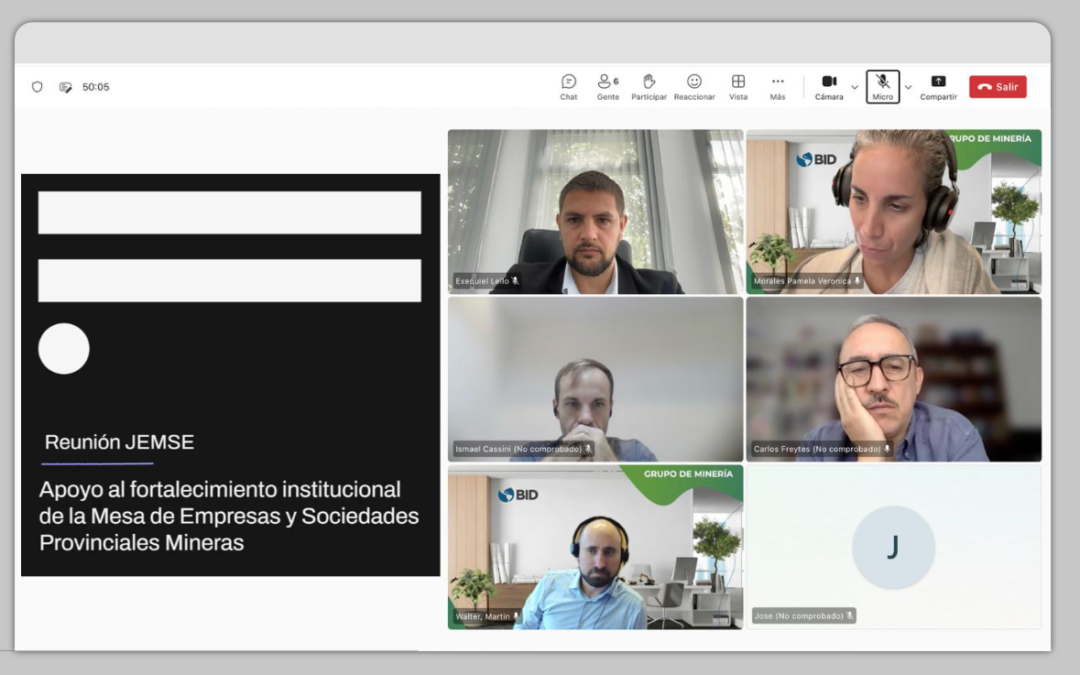Open the Más options menu

pyautogui.click(x=777, y=86)
